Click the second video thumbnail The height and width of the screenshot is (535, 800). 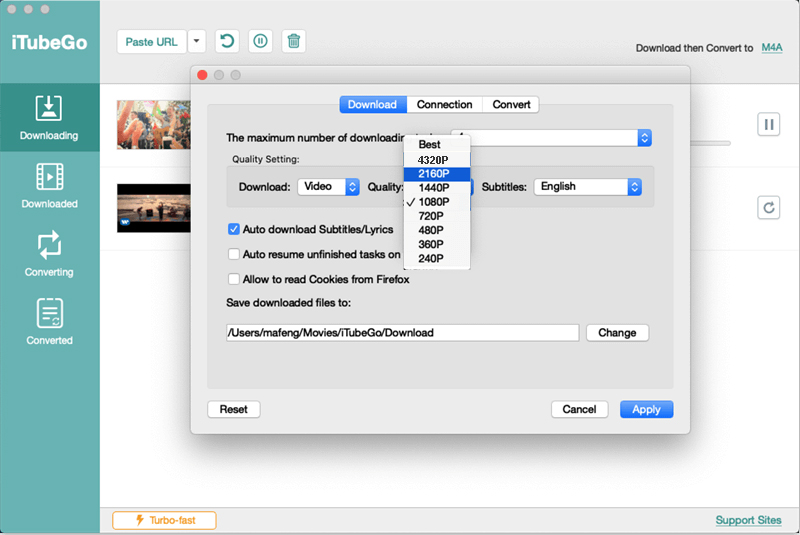coord(154,208)
